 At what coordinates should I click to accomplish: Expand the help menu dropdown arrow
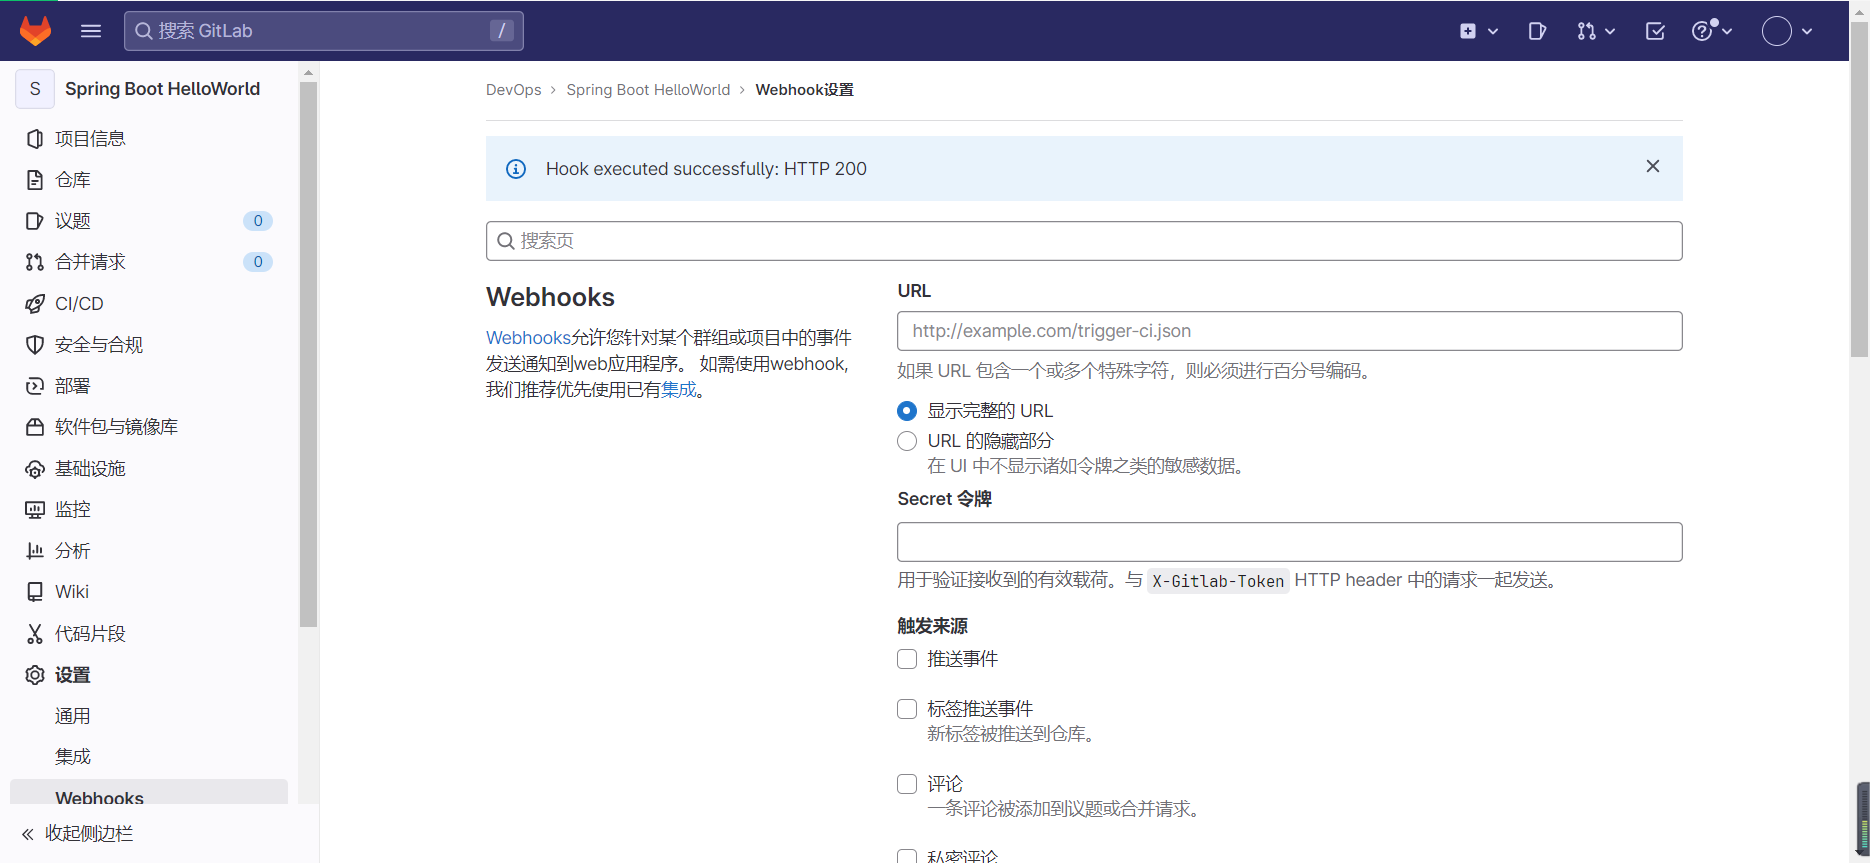click(x=1727, y=32)
